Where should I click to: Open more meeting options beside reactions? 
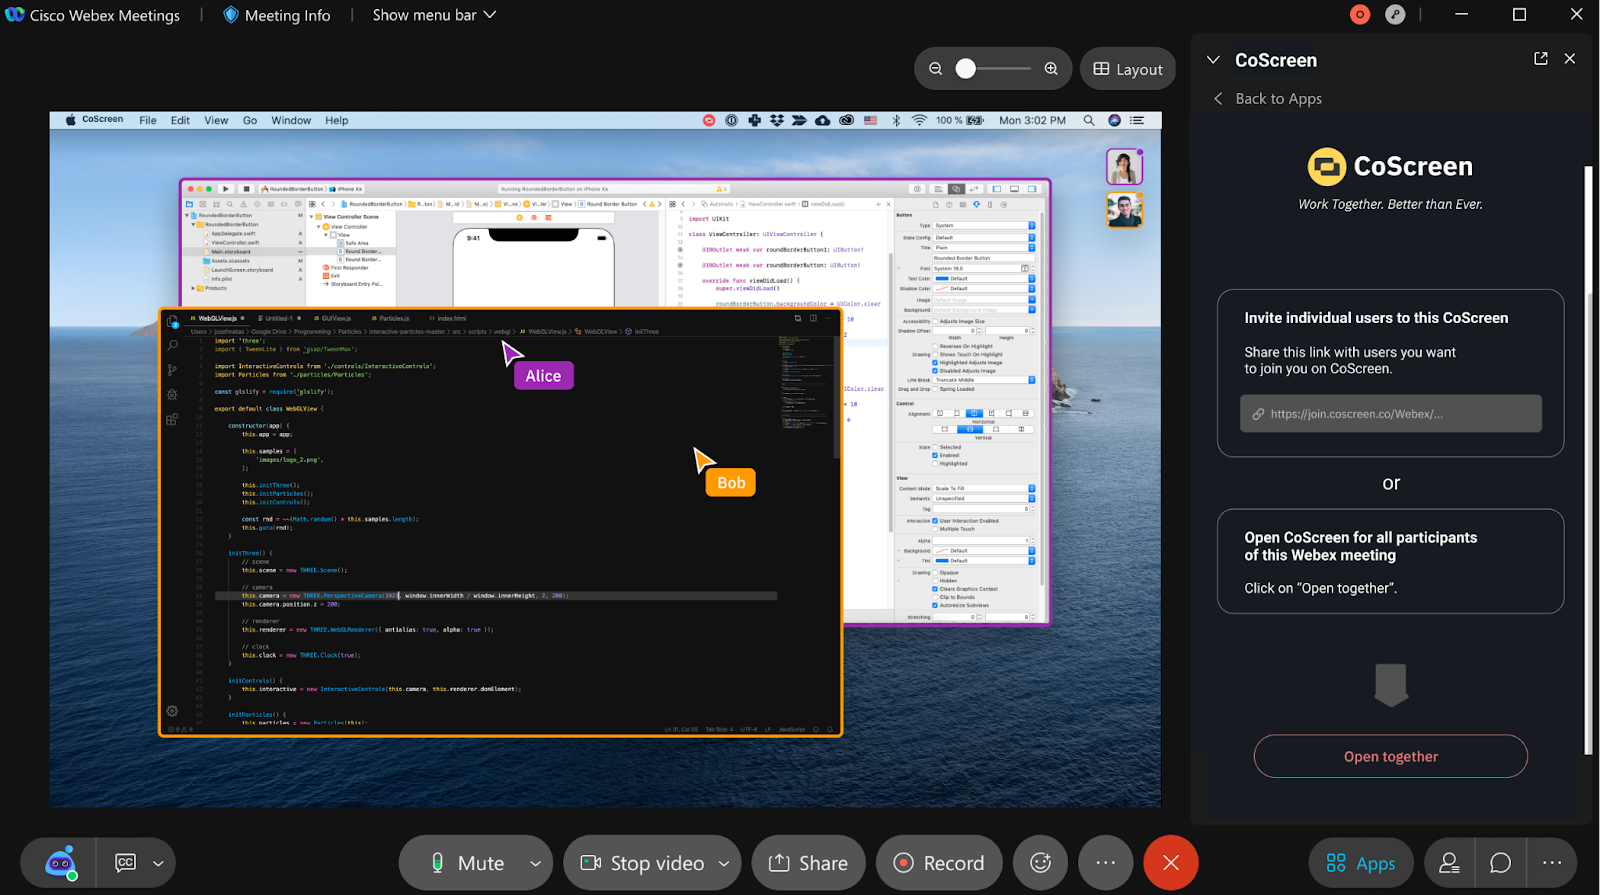(1105, 863)
